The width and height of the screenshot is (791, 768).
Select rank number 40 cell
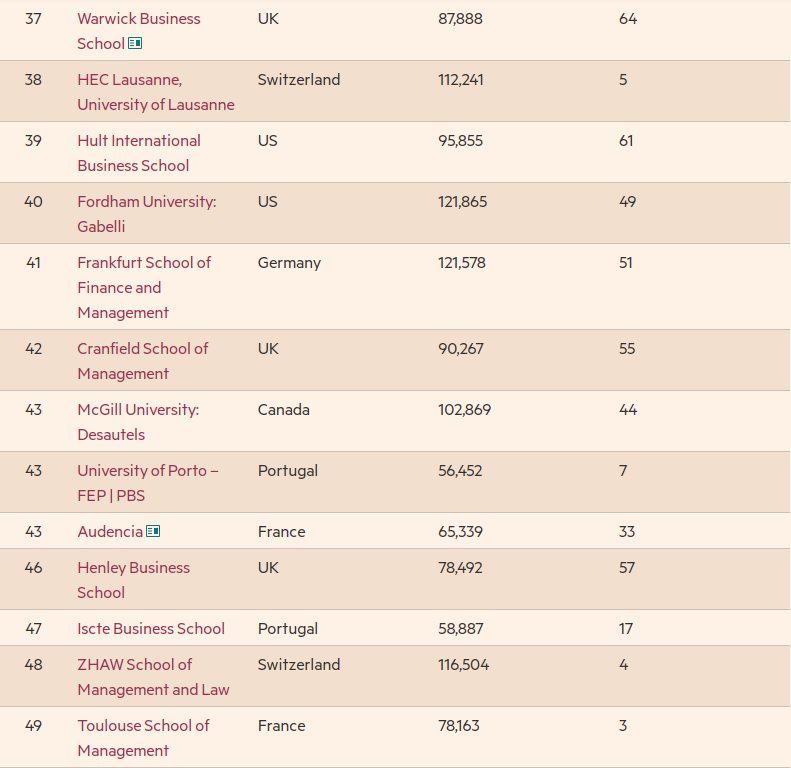33,202
